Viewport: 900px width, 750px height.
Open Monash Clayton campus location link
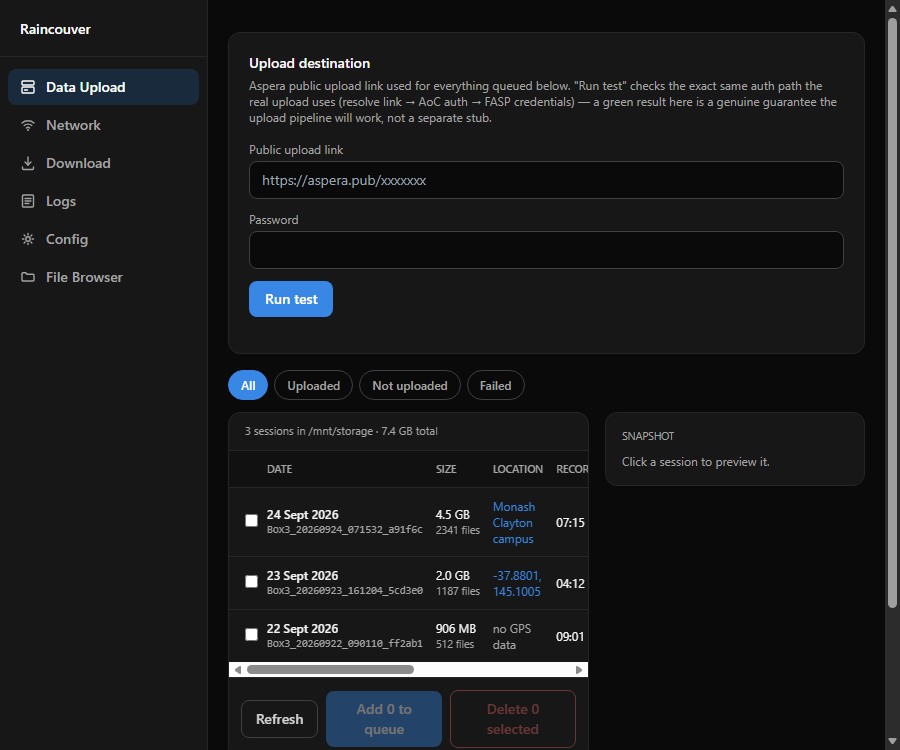click(514, 523)
